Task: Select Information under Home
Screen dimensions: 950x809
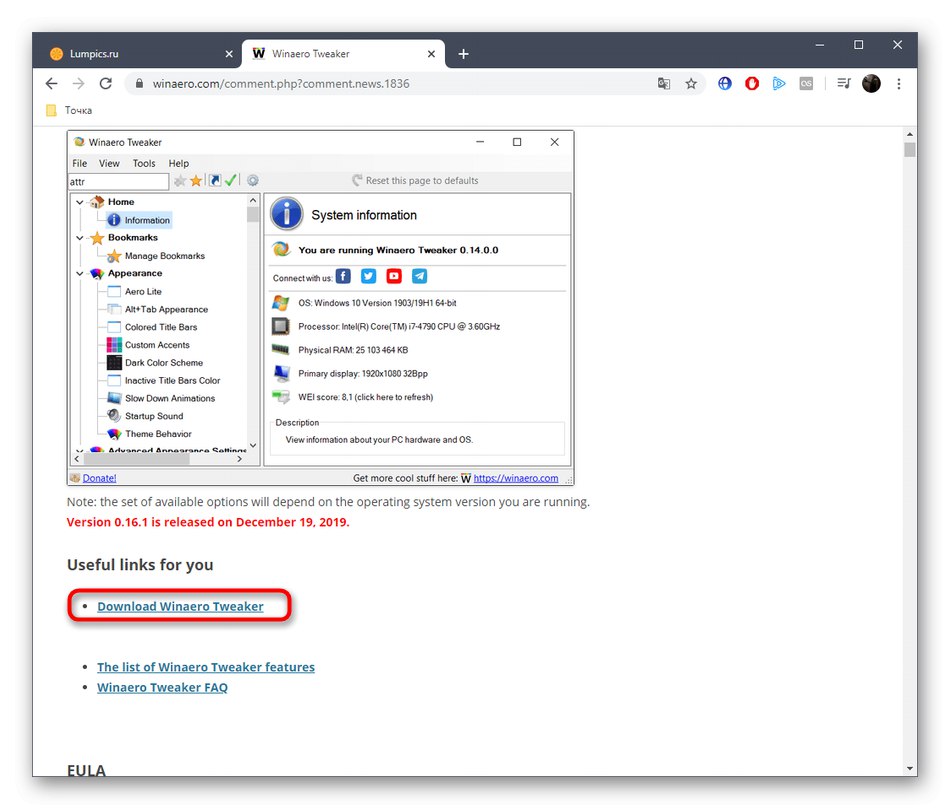Action: tap(139, 220)
